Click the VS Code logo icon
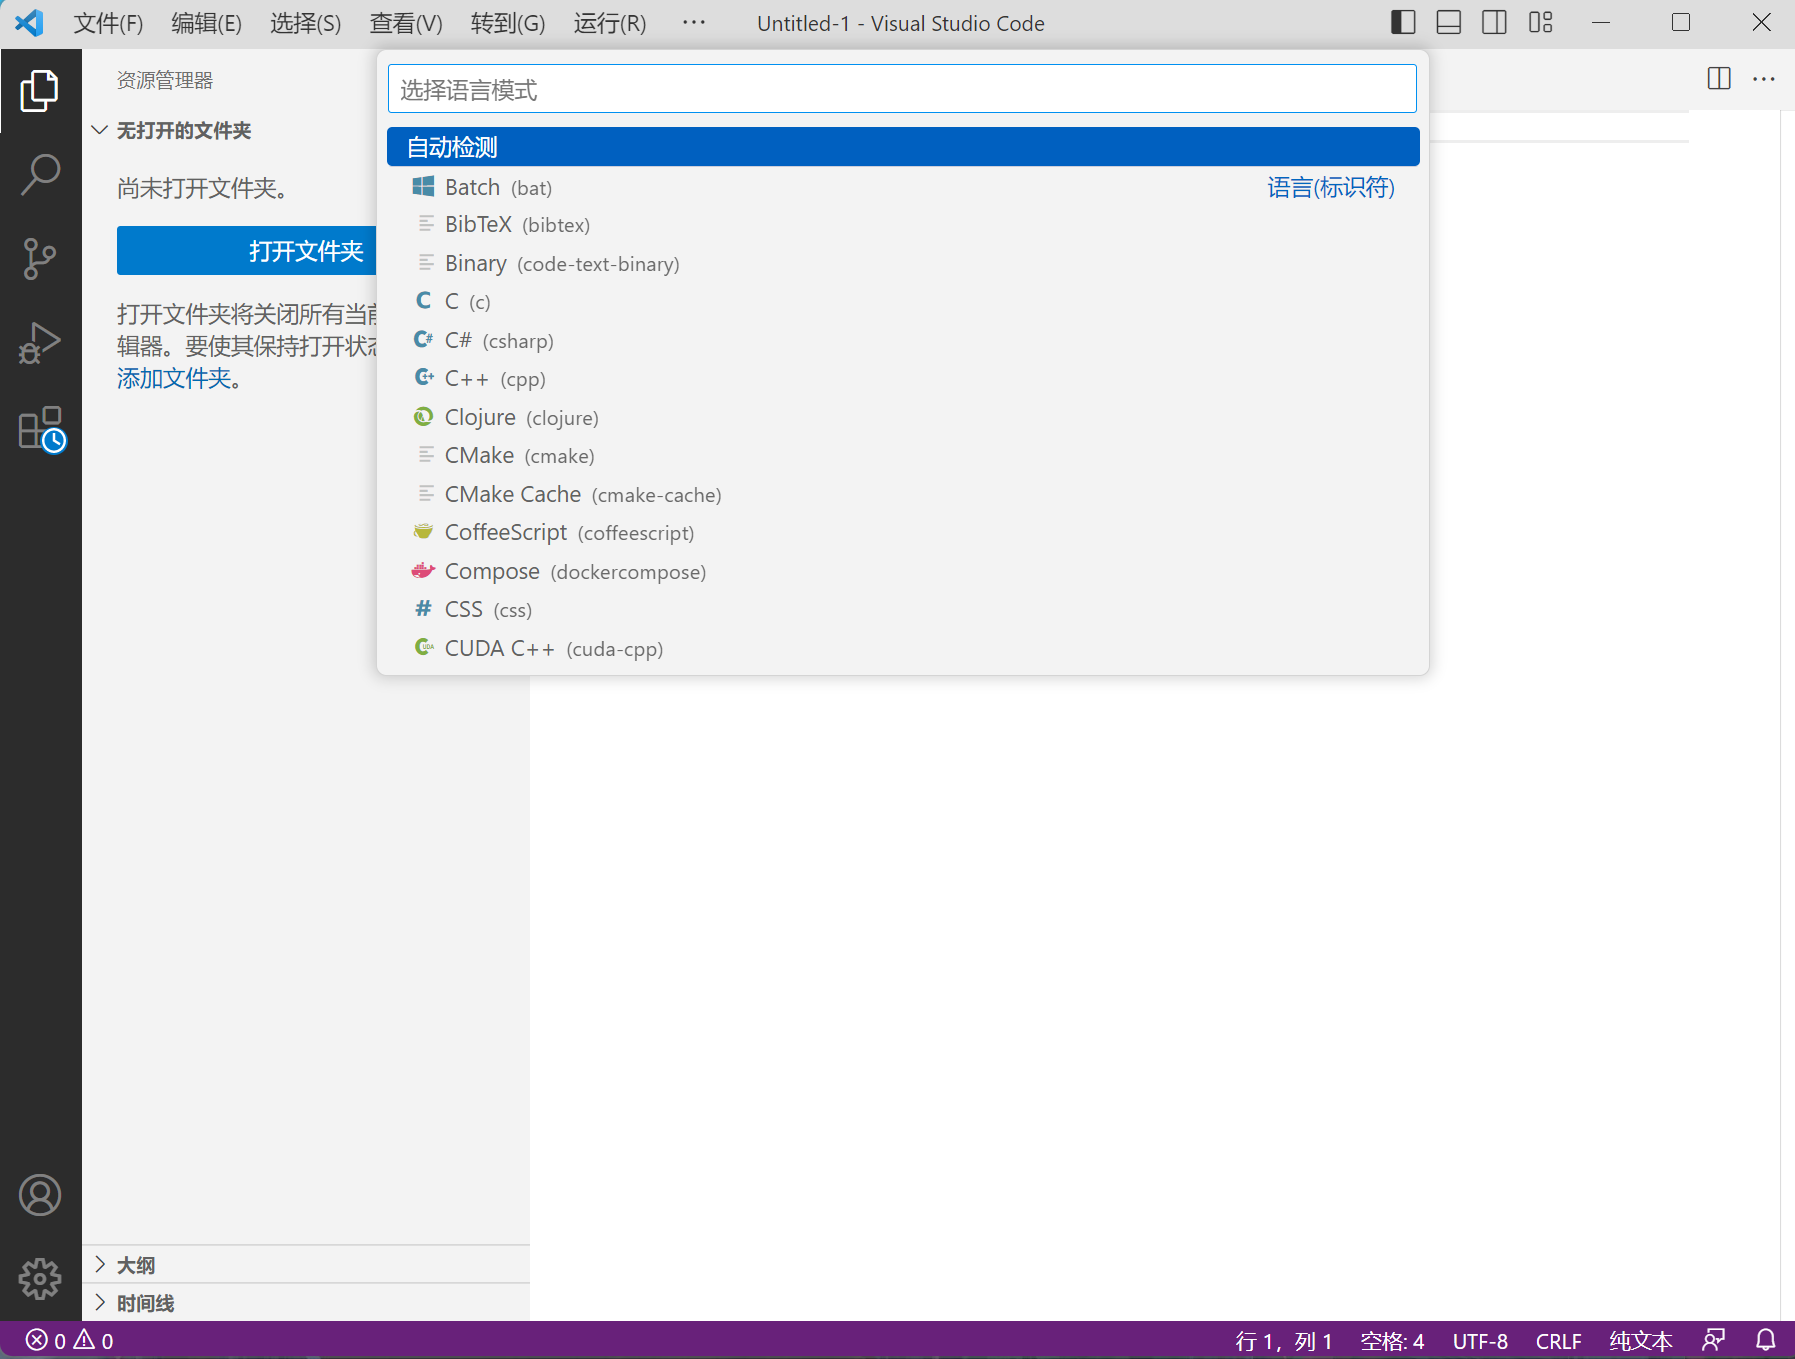The width and height of the screenshot is (1795, 1359). [29, 22]
